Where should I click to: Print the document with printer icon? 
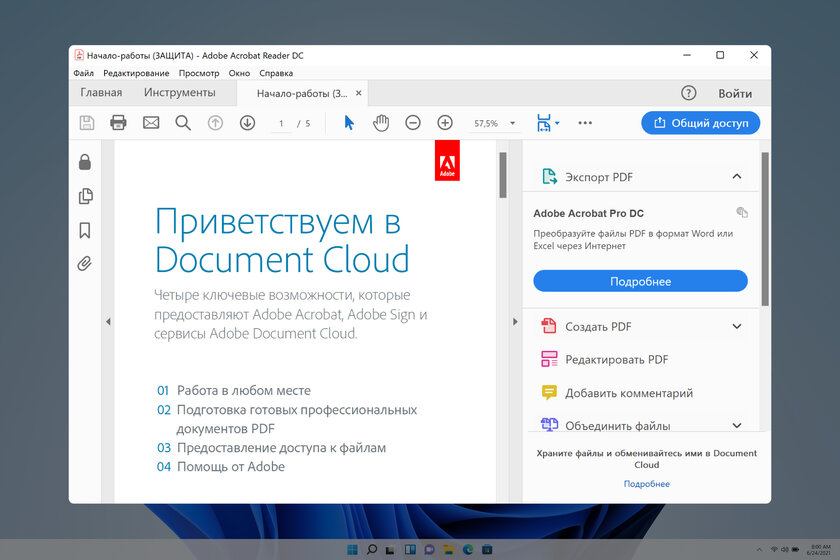[x=118, y=123]
